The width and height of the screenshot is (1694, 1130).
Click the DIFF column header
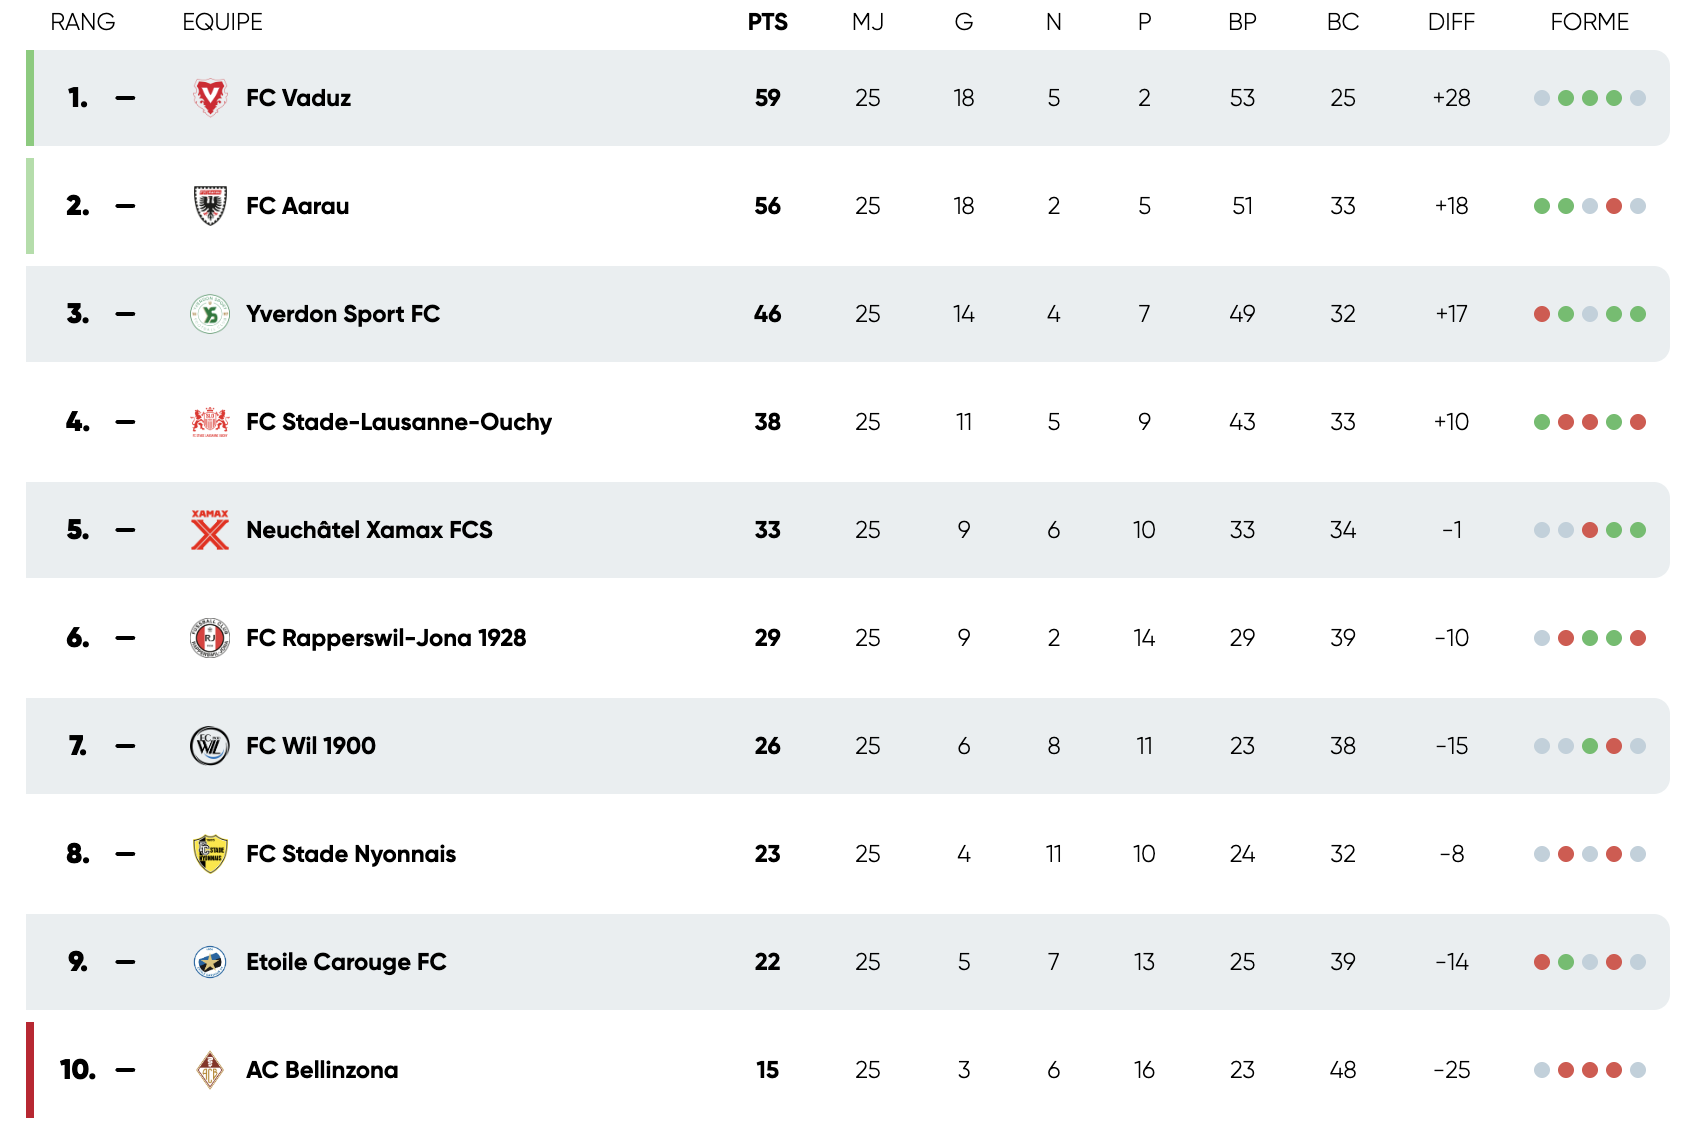(1451, 22)
